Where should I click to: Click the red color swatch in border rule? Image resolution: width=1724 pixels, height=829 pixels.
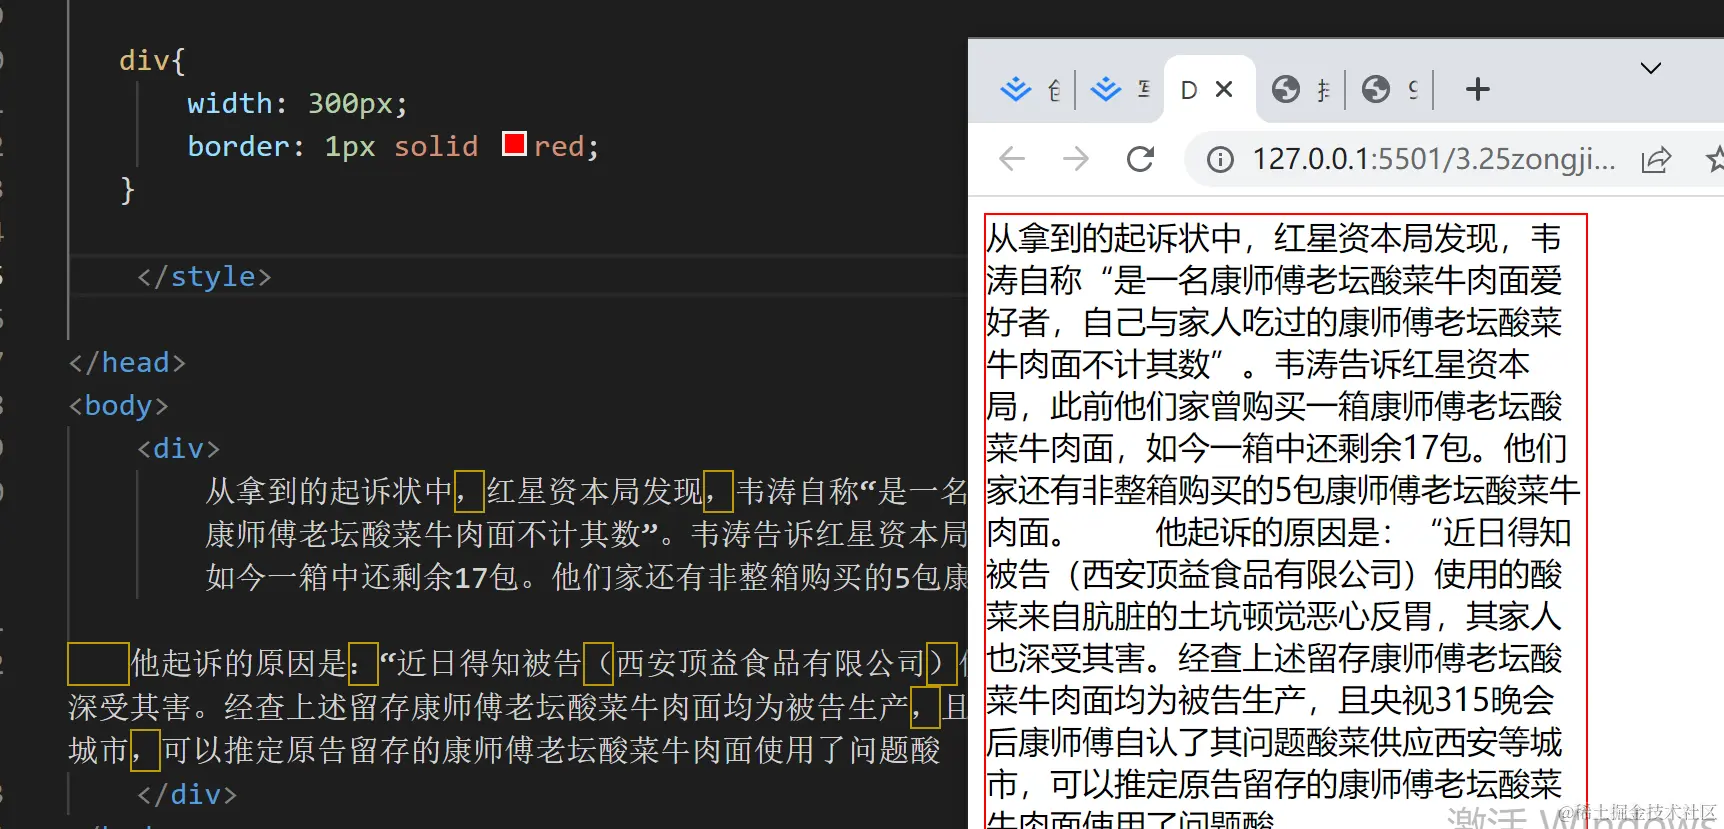(514, 144)
